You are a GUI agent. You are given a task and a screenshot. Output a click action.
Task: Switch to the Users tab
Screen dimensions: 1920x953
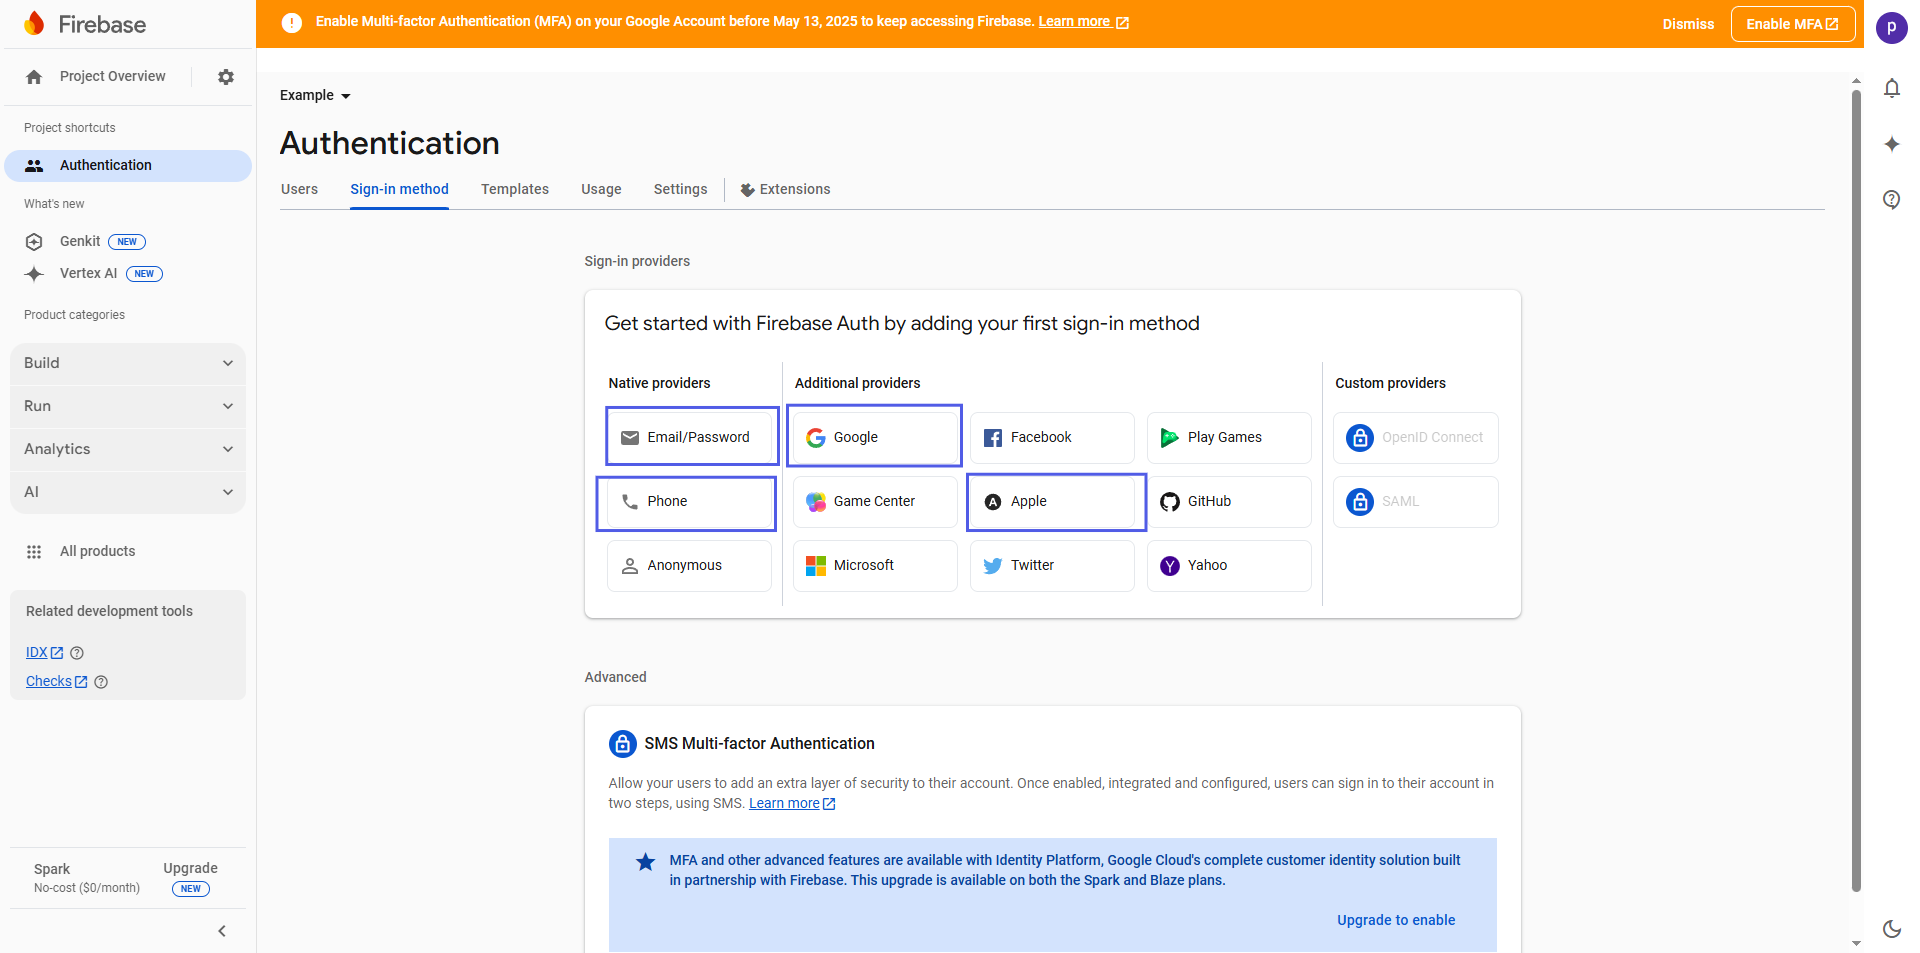coord(299,189)
